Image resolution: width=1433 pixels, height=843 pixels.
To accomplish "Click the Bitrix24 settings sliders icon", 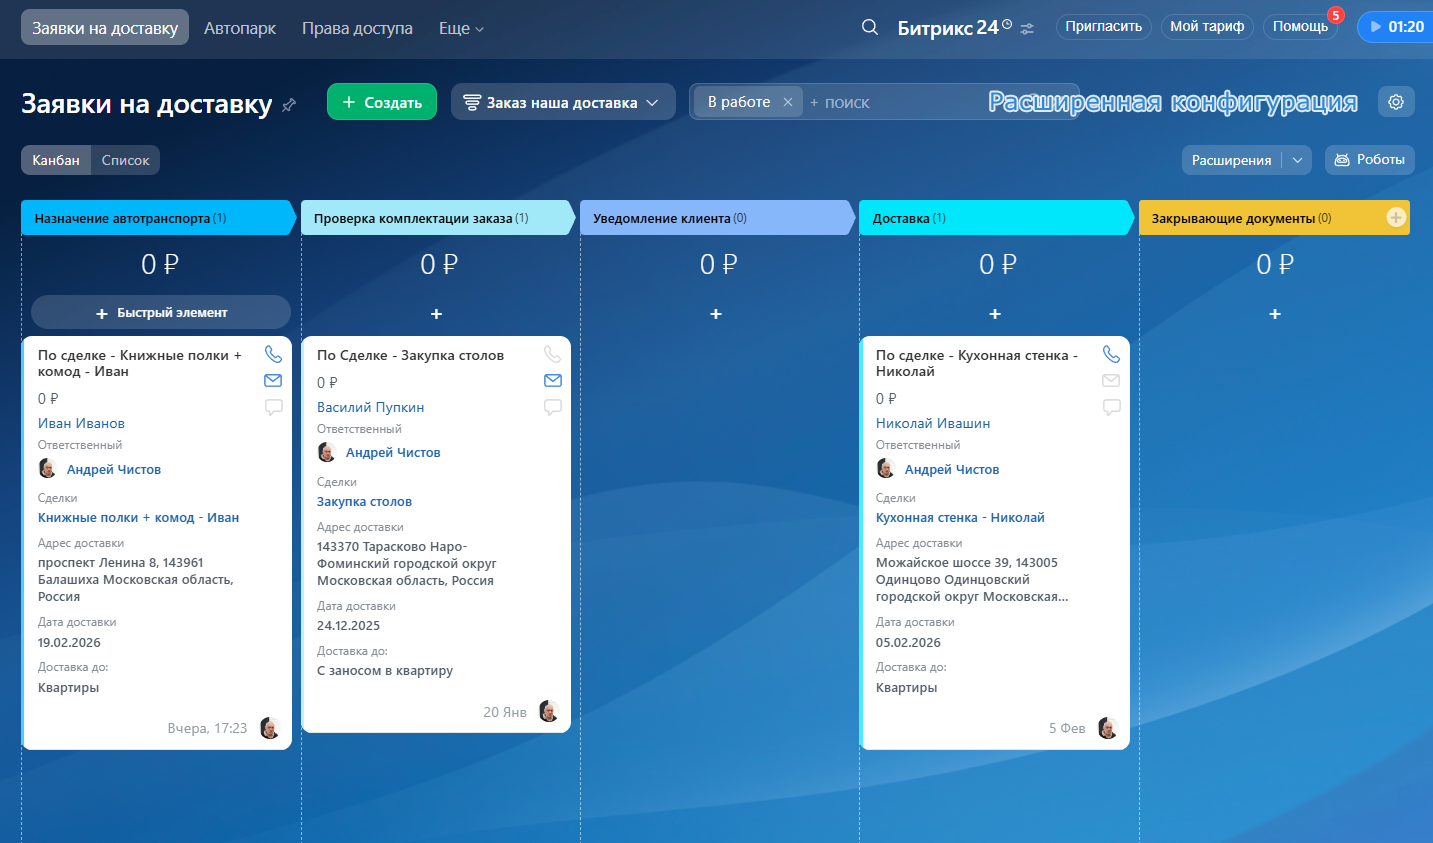I will (x=1027, y=28).
